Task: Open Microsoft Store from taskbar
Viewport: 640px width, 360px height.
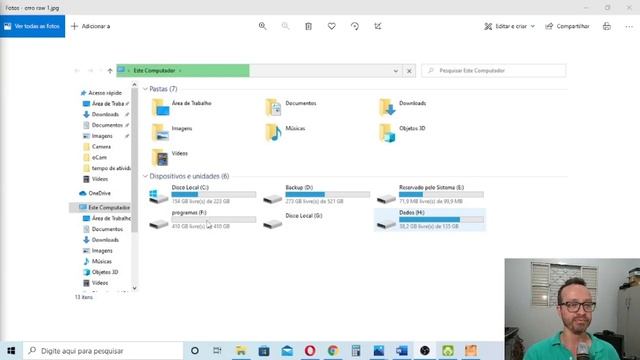Action: tap(264, 351)
